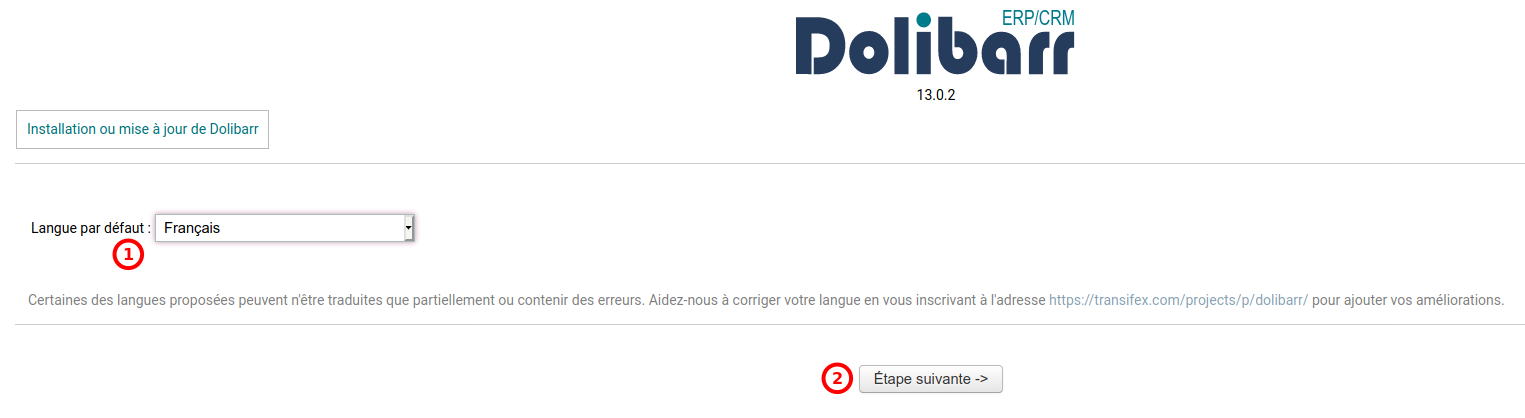Viewport: 1525px width, 418px height.
Task: Open the Langue par défaut dropdown
Action: click(285, 228)
